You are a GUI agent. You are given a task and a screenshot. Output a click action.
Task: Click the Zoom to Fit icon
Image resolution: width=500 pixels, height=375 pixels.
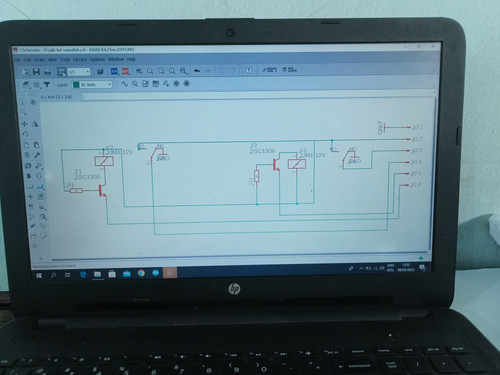[139, 71]
